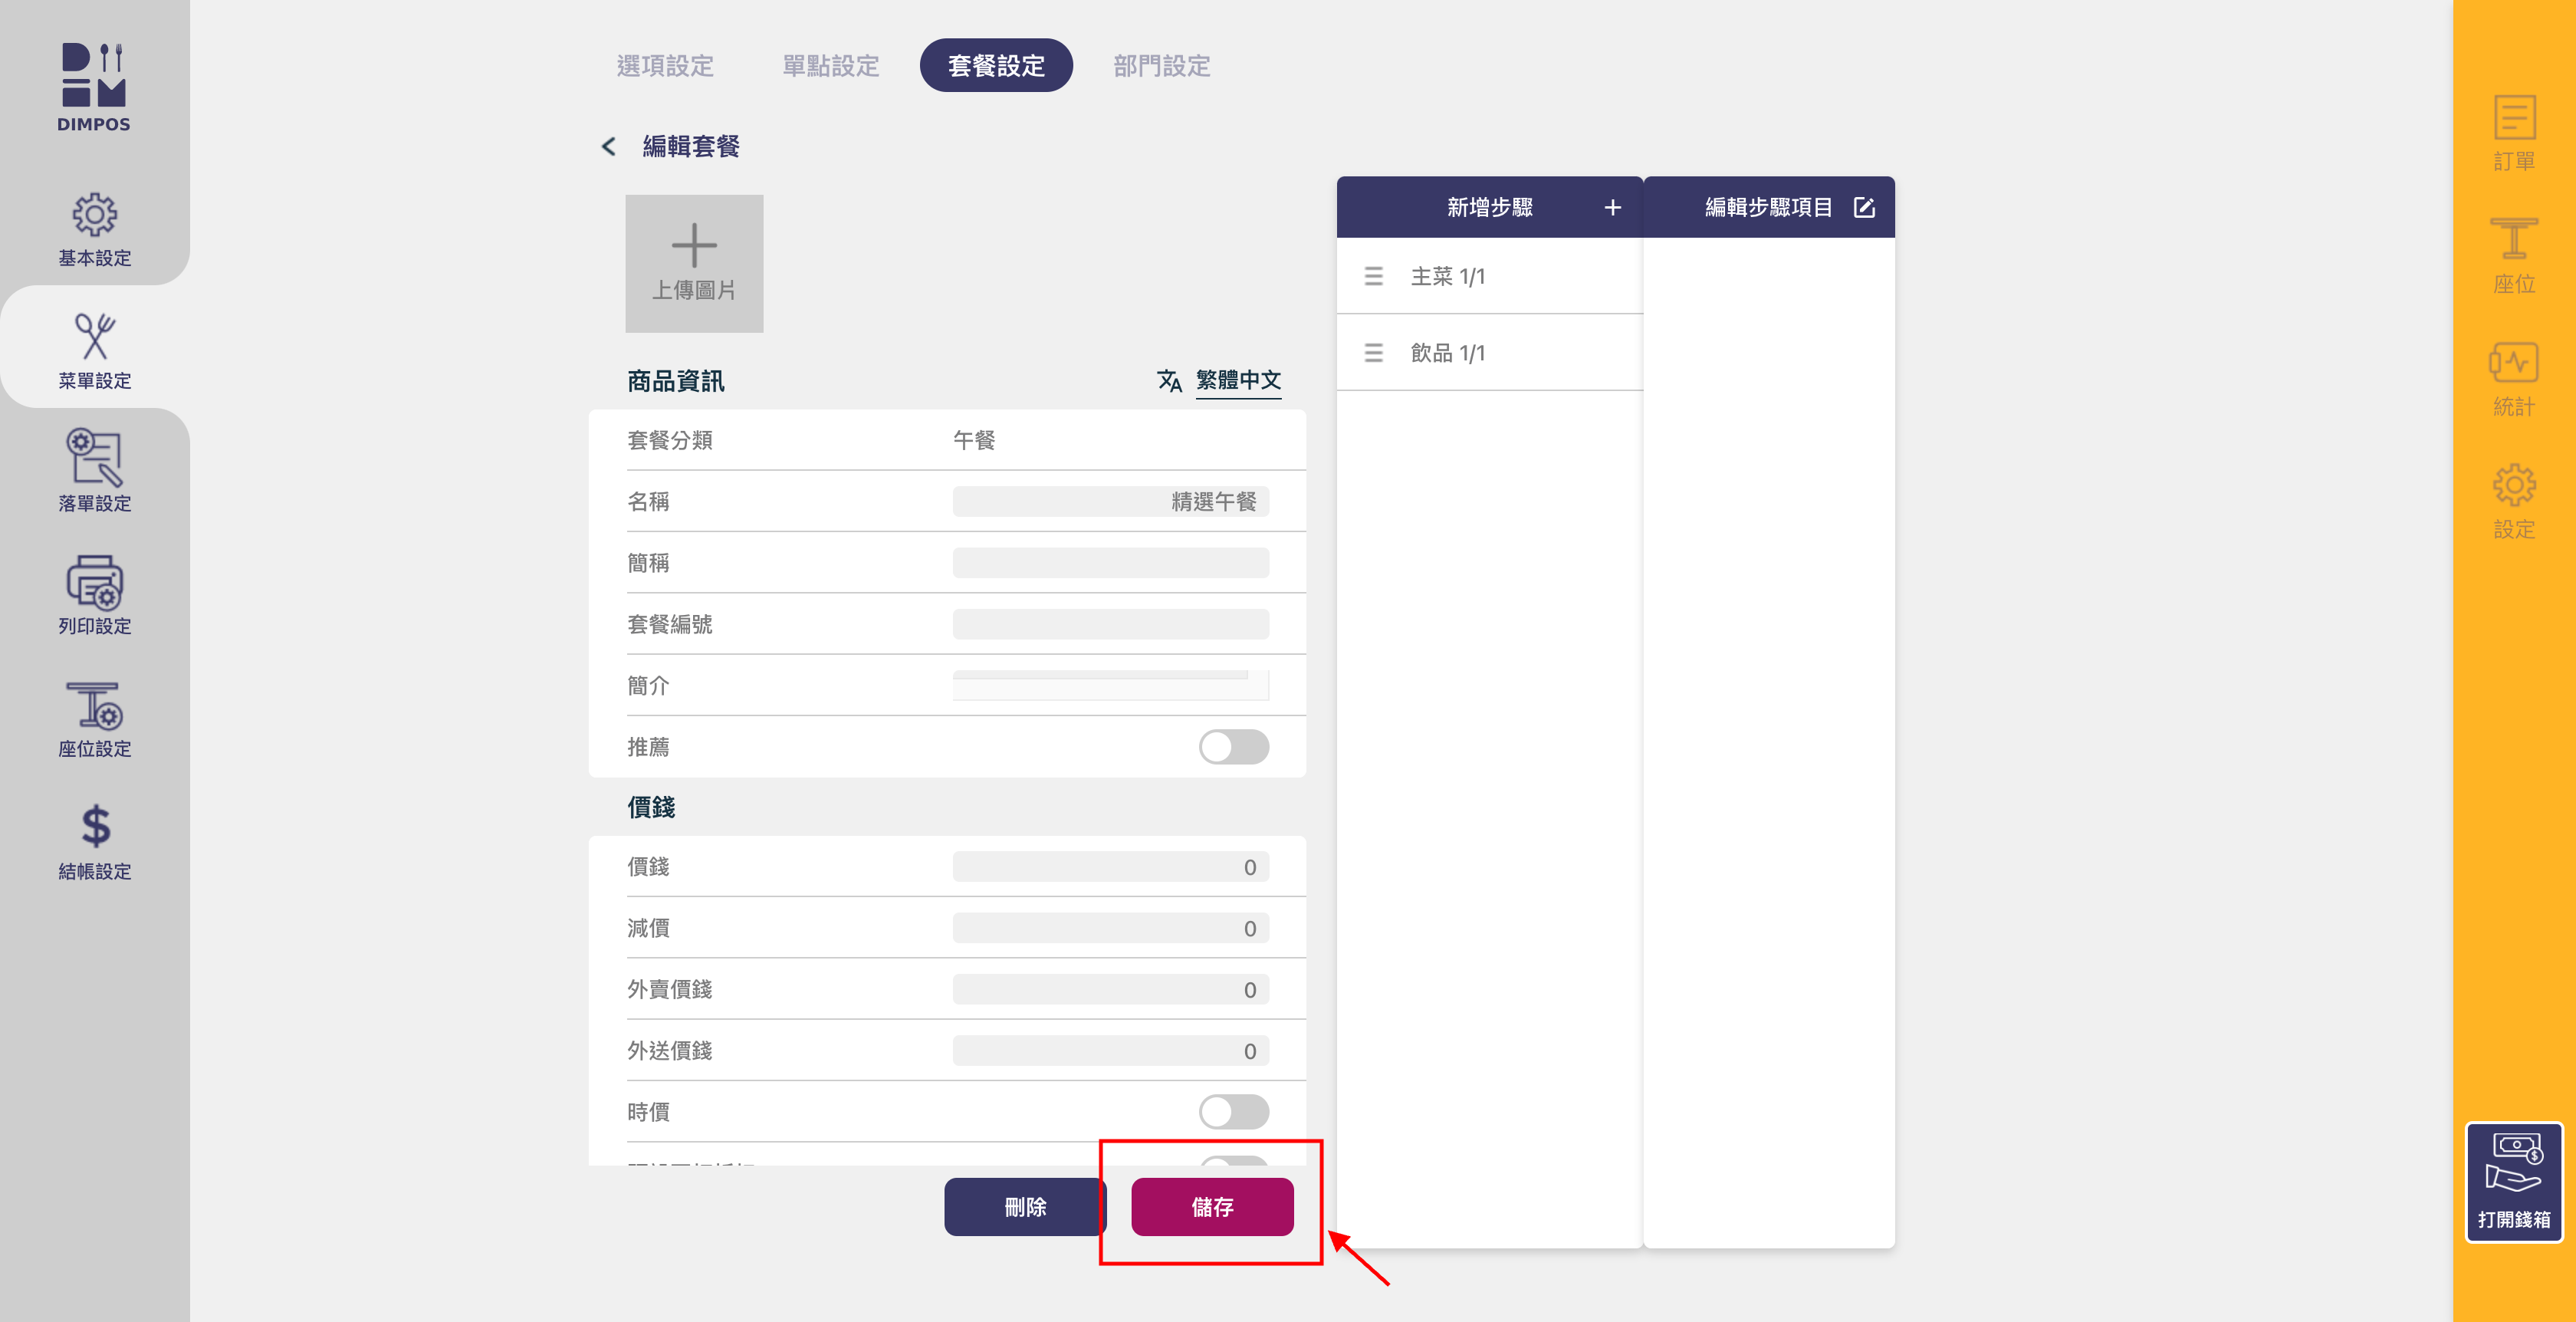
Task: Click the plus icon to add step
Action: (1612, 207)
